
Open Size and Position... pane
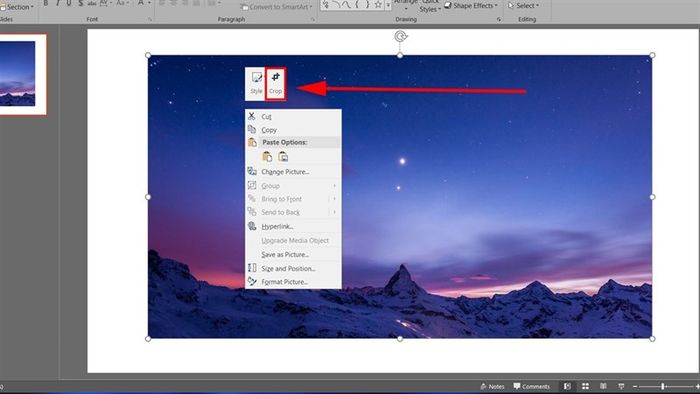pos(293,269)
